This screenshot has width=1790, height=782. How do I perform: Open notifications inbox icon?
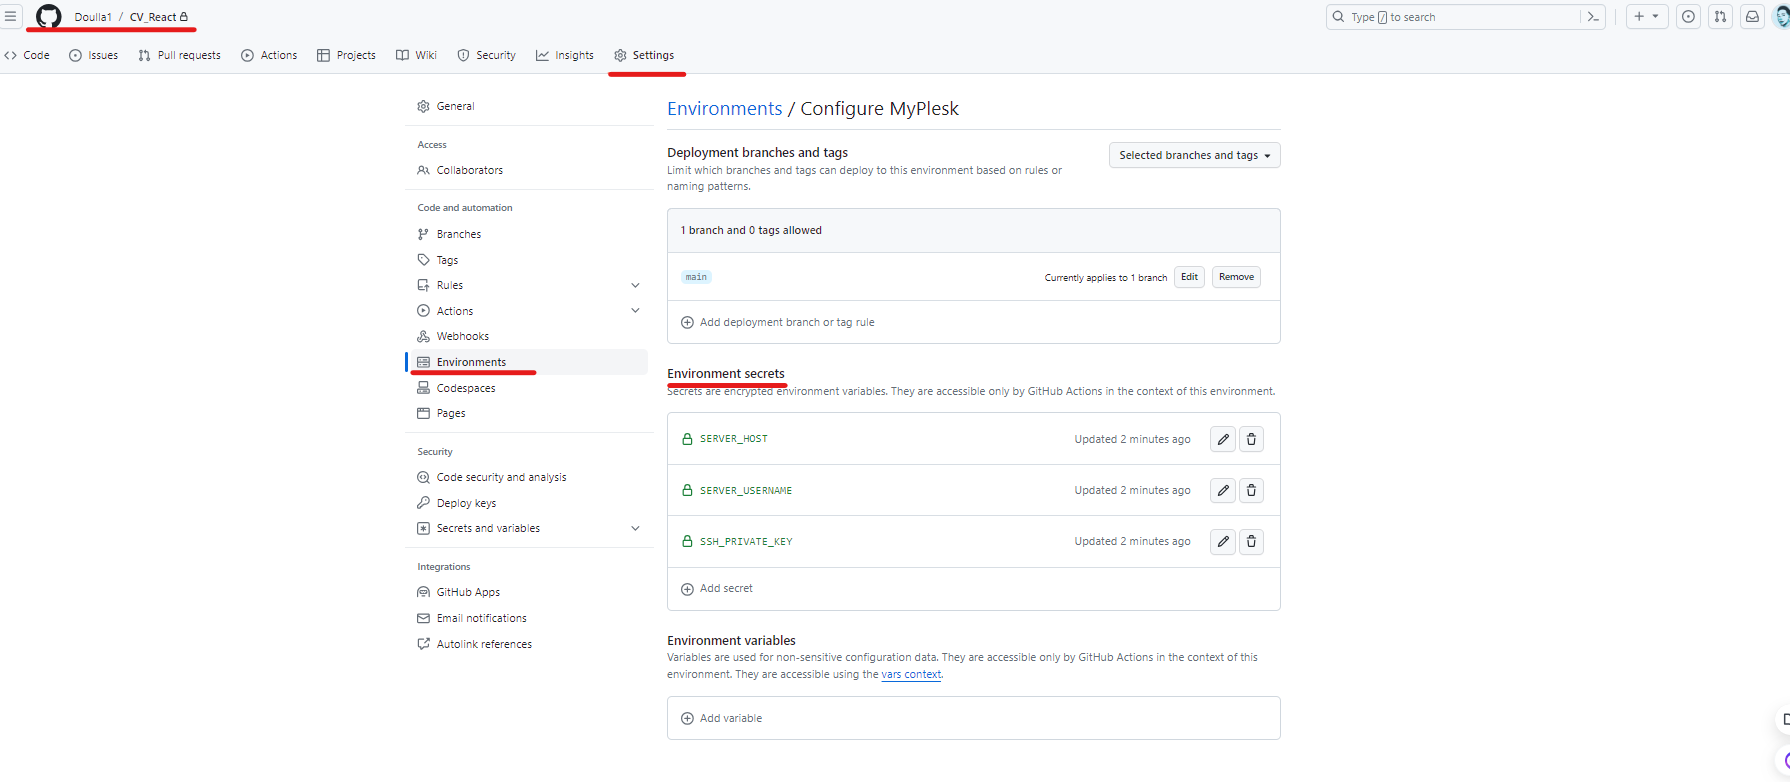[1752, 17]
